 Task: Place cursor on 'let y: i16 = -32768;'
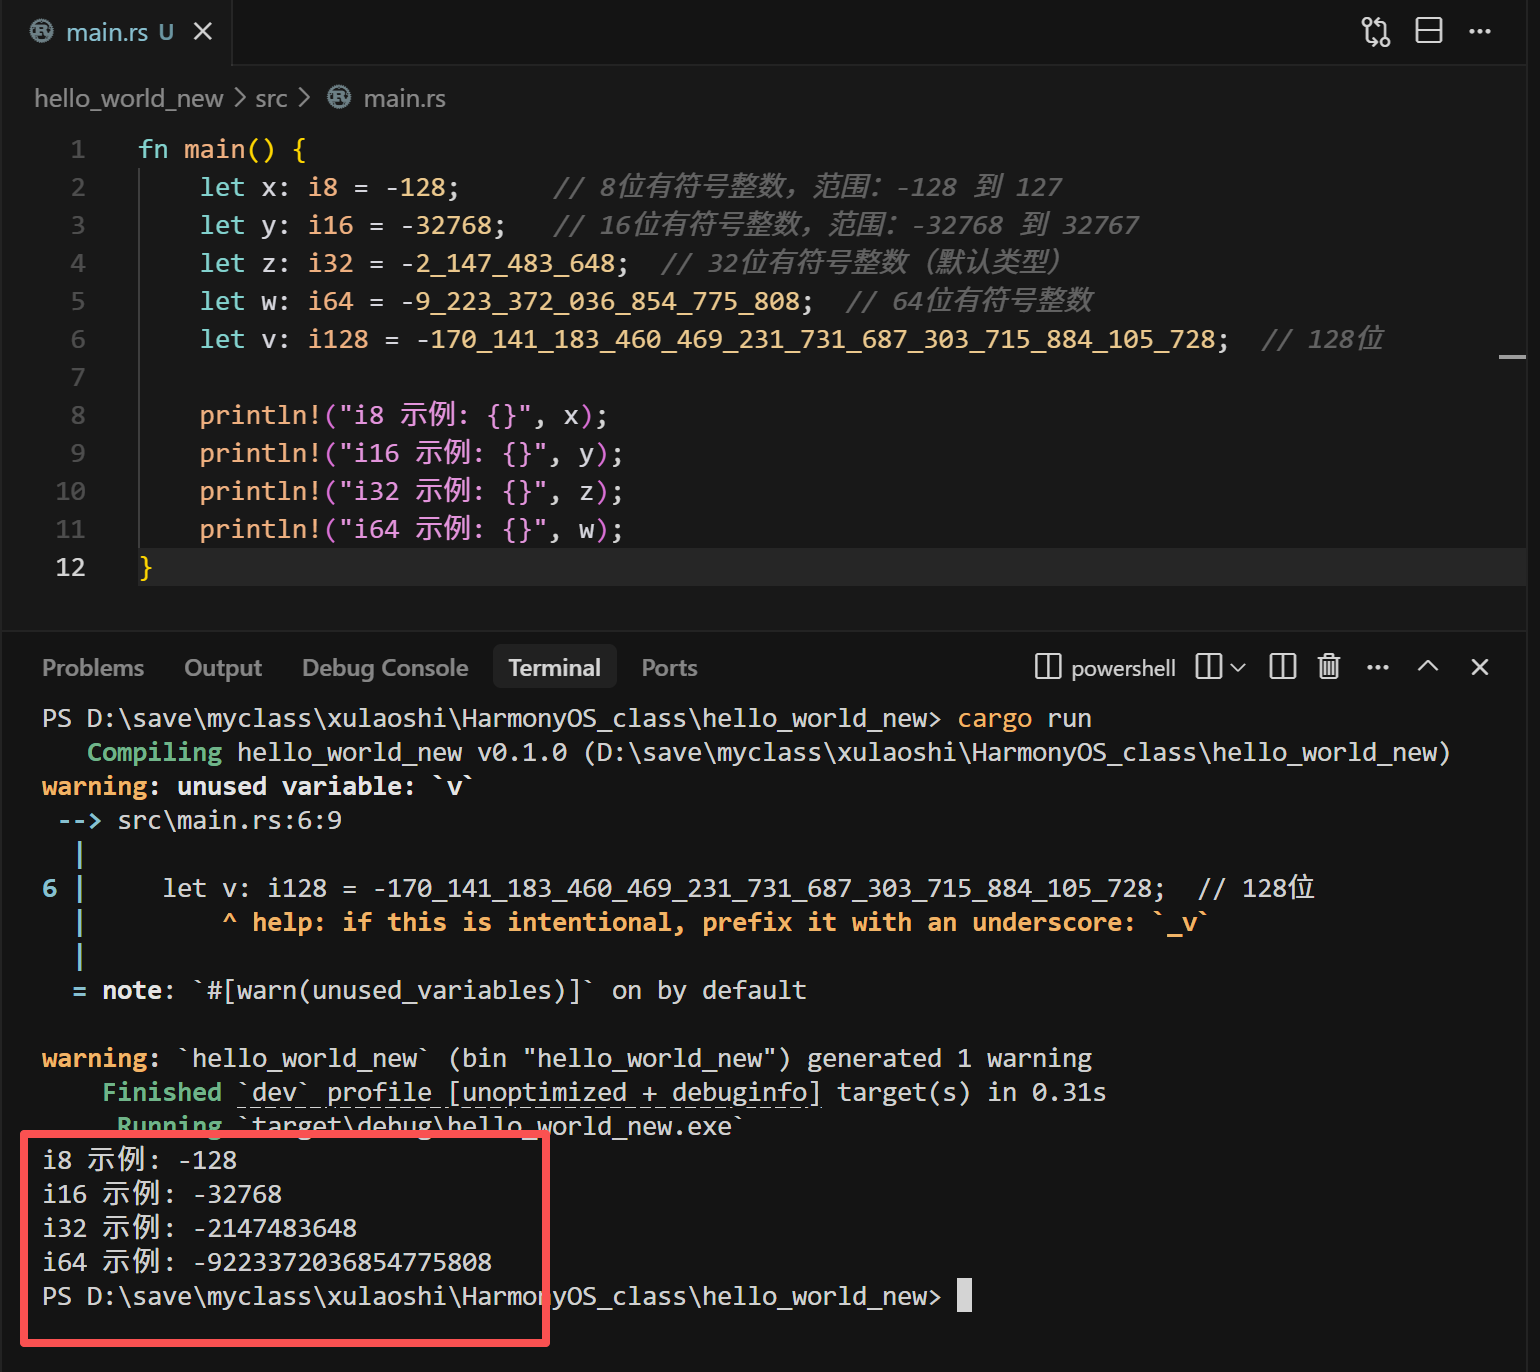pyautogui.click(x=352, y=226)
